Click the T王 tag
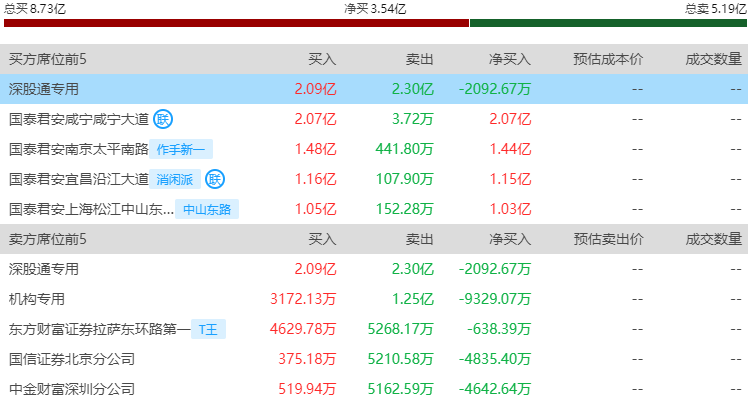The image size is (748, 396). 208,329
